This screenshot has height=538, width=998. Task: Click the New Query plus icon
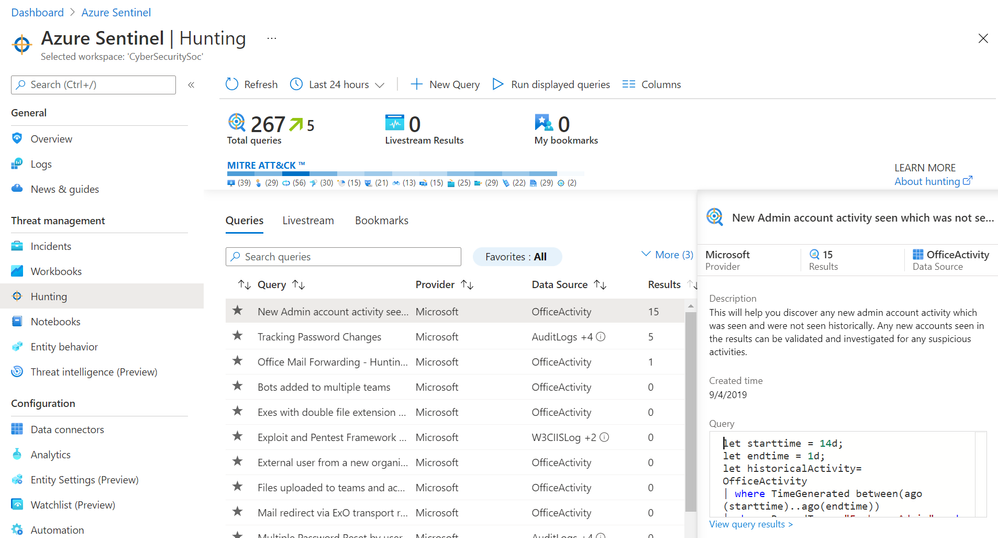coord(416,84)
